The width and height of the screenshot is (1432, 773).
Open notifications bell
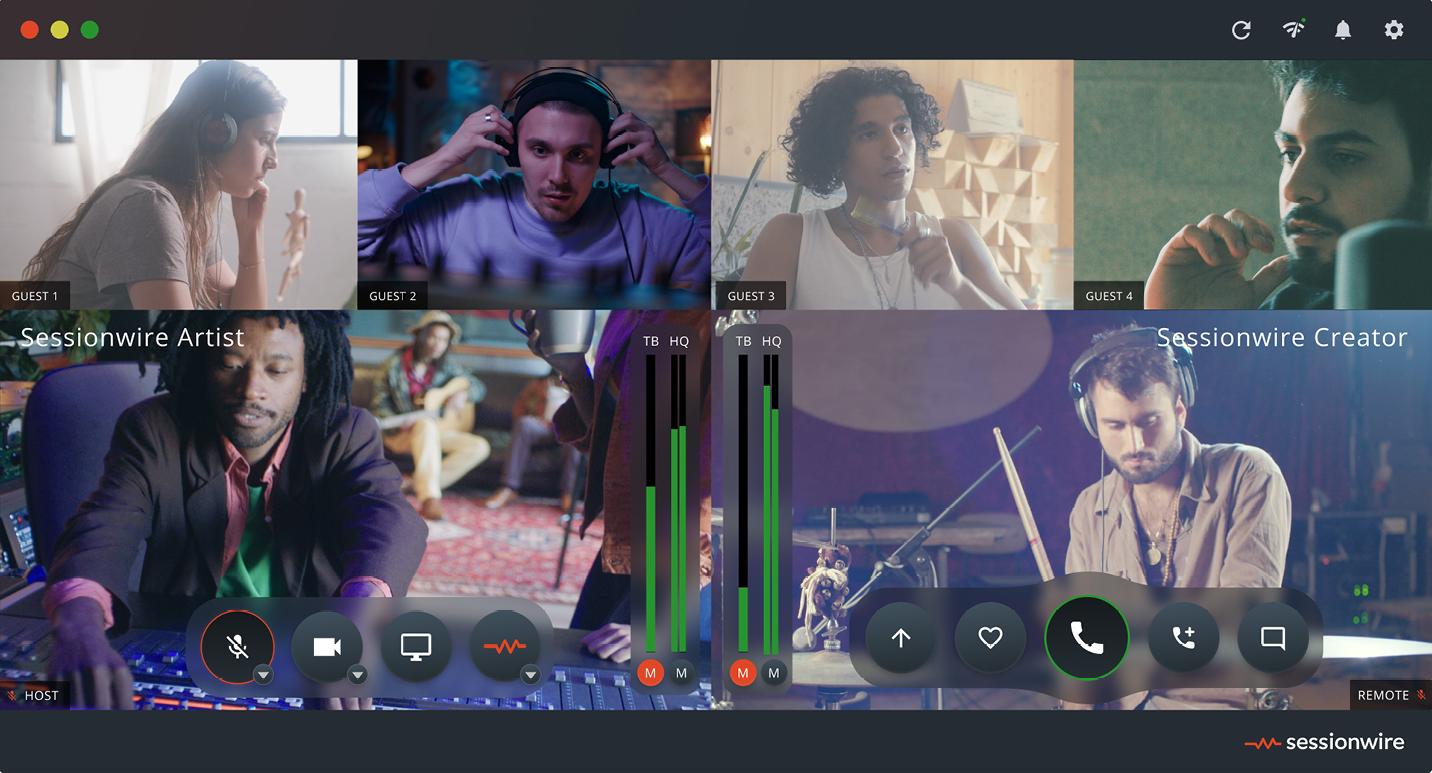click(1343, 30)
